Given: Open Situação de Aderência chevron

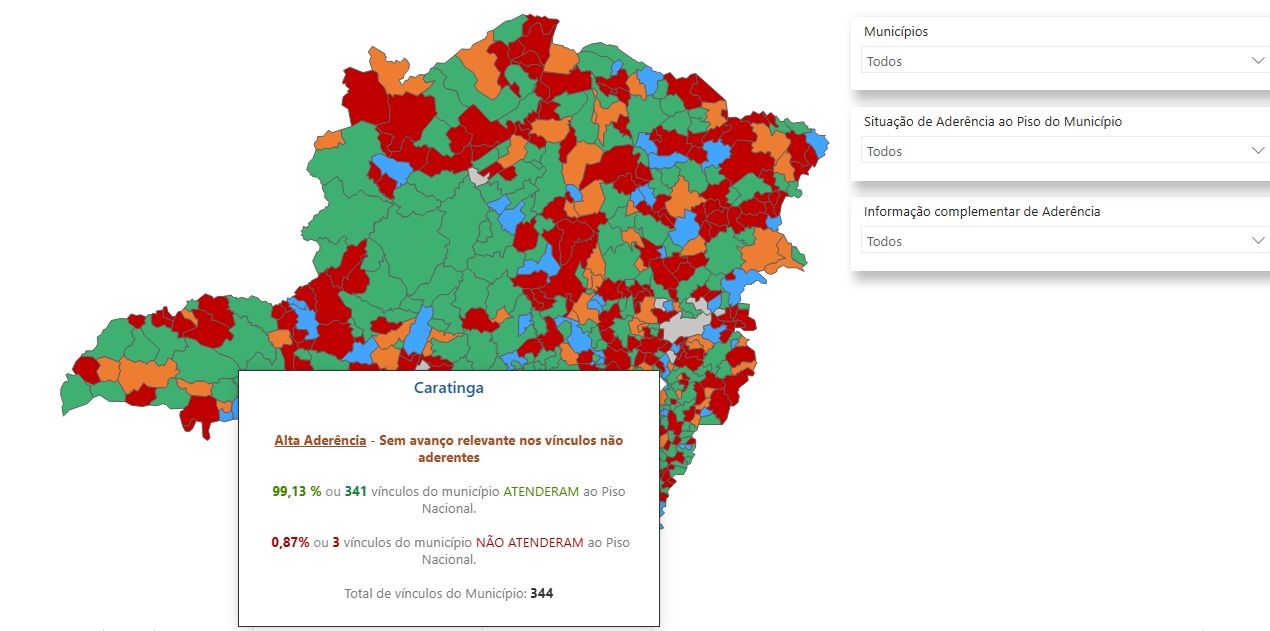Looking at the screenshot, I should click(x=1257, y=151).
